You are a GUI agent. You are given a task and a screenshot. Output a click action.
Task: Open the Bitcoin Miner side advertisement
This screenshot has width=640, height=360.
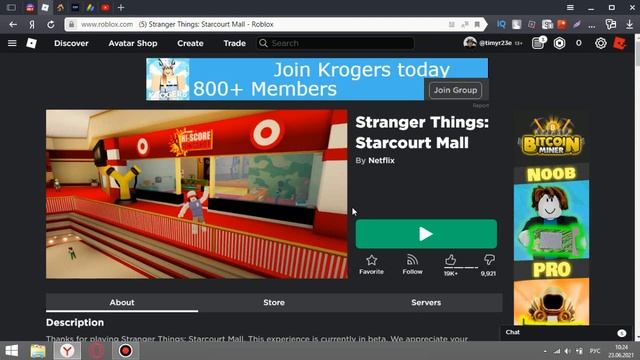(551, 218)
